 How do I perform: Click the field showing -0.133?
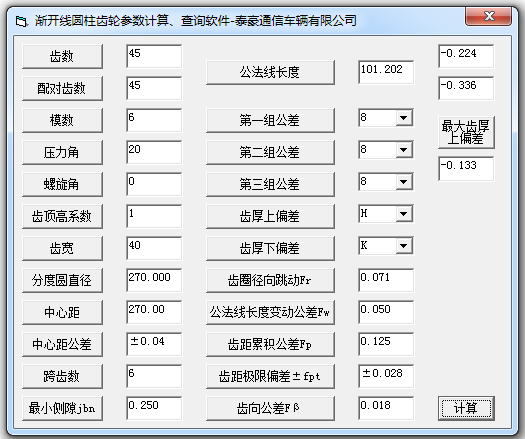466,168
